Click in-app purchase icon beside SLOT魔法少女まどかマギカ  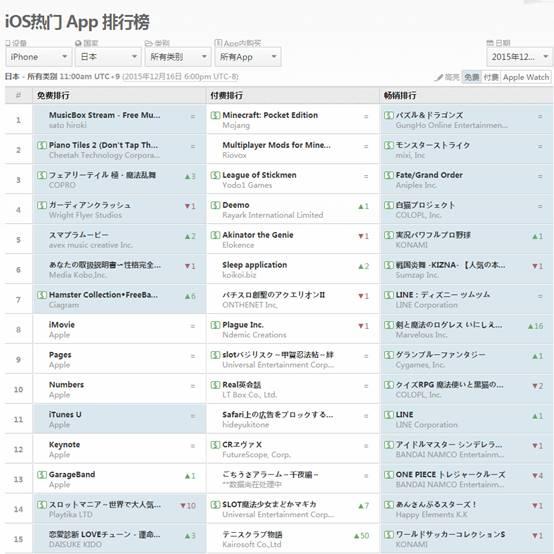[x=215, y=505]
